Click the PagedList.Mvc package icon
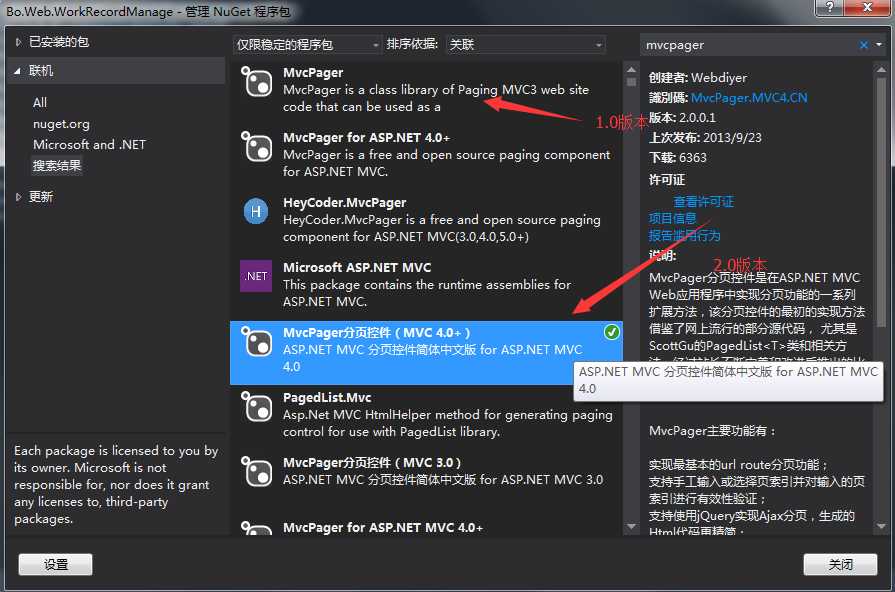895x592 pixels. (256, 407)
